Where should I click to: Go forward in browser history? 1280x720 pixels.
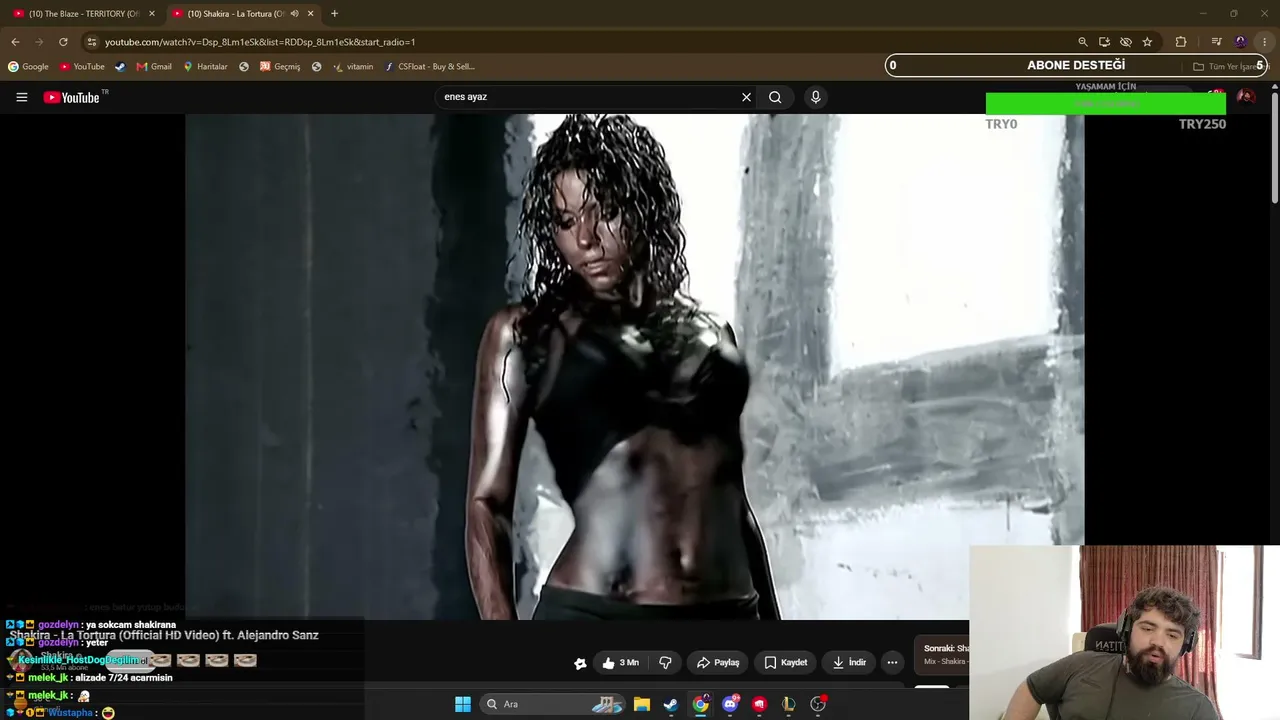coord(39,42)
